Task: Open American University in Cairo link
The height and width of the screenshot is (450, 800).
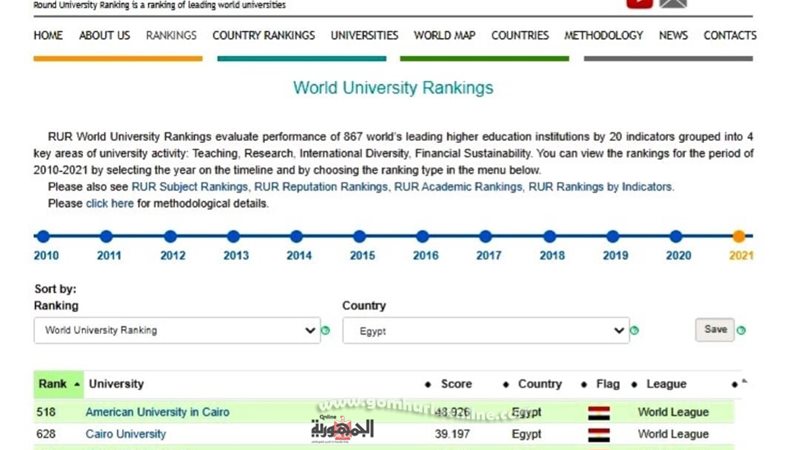Action: (157, 412)
